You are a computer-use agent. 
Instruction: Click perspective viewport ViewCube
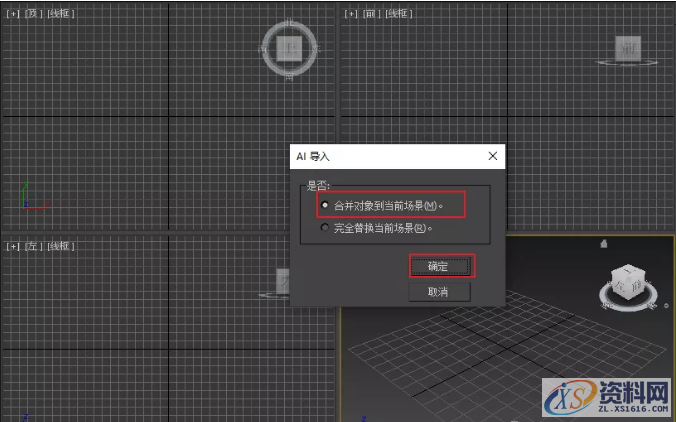pos(629,282)
